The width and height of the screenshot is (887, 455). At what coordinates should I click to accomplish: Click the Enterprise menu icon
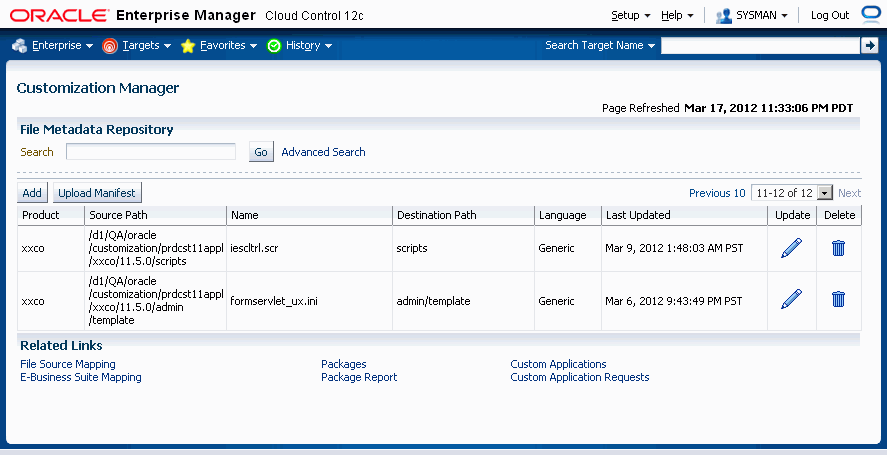19,46
